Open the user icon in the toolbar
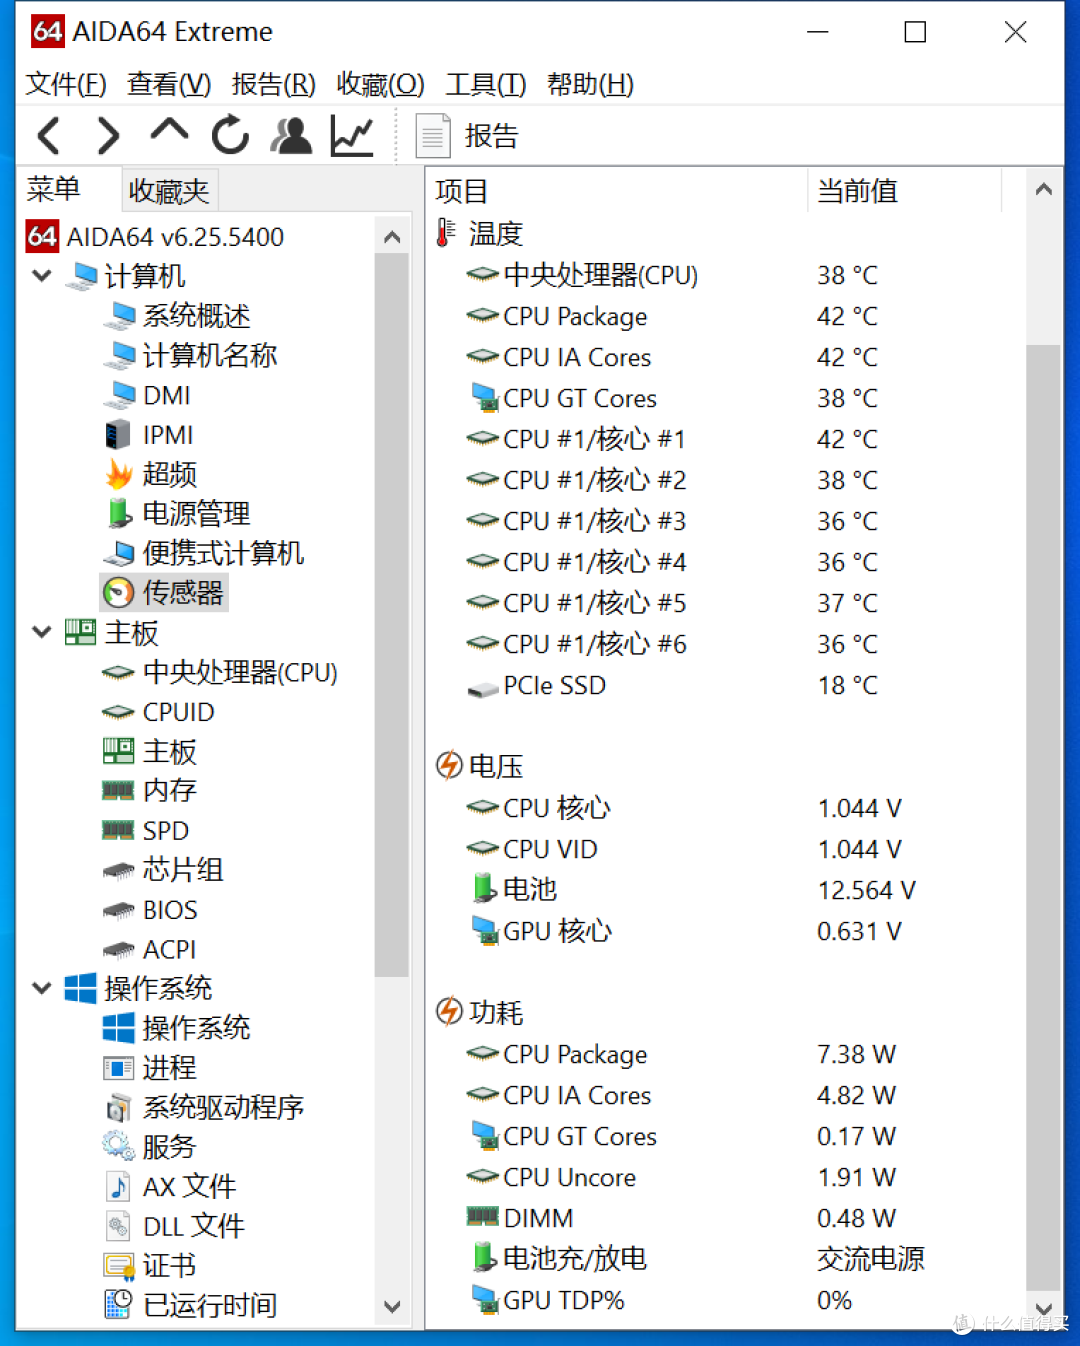This screenshot has width=1080, height=1346. tap(291, 135)
